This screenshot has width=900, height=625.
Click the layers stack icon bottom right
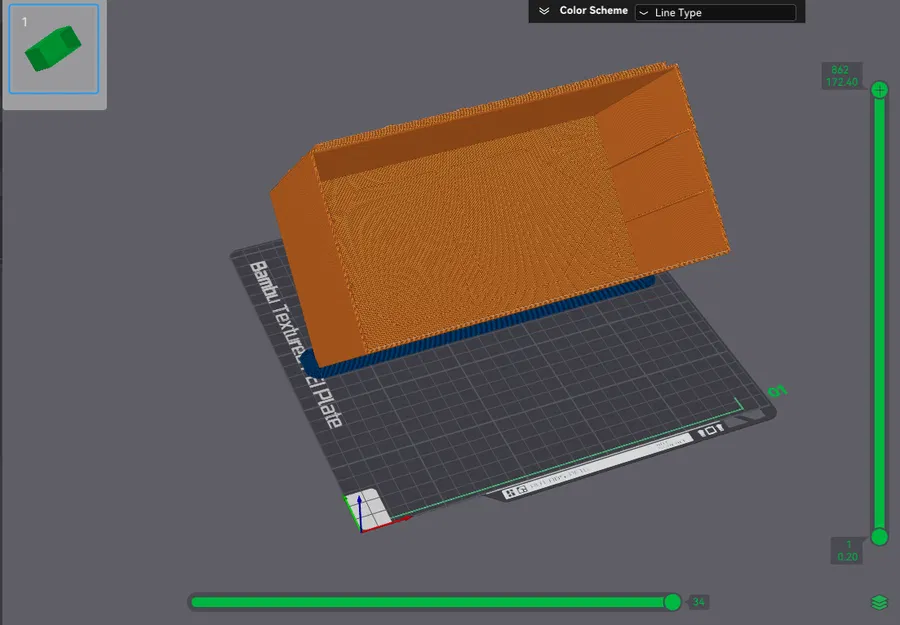879,602
